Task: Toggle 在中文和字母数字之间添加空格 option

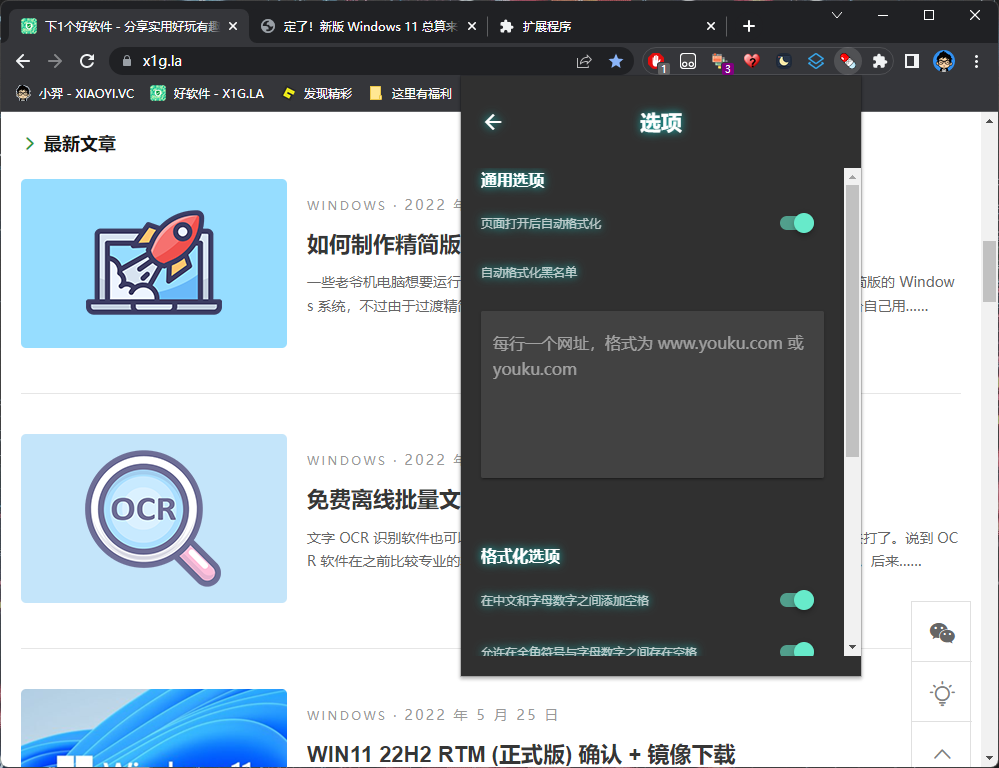Action: pyautogui.click(x=795, y=600)
